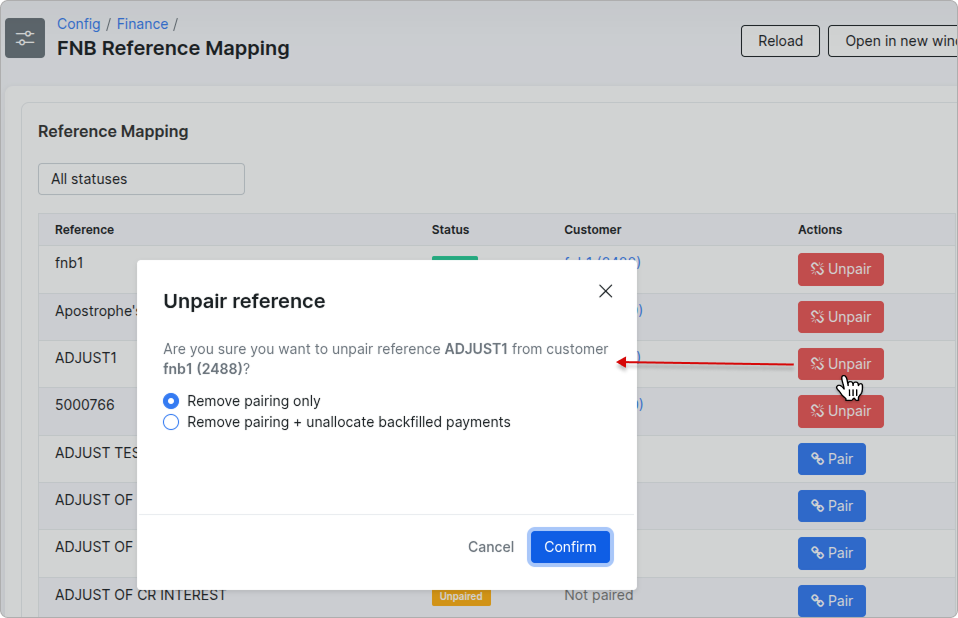This screenshot has width=958, height=618.
Task: Navigate to the Finance breadcrumb
Action: click(x=142, y=23)
